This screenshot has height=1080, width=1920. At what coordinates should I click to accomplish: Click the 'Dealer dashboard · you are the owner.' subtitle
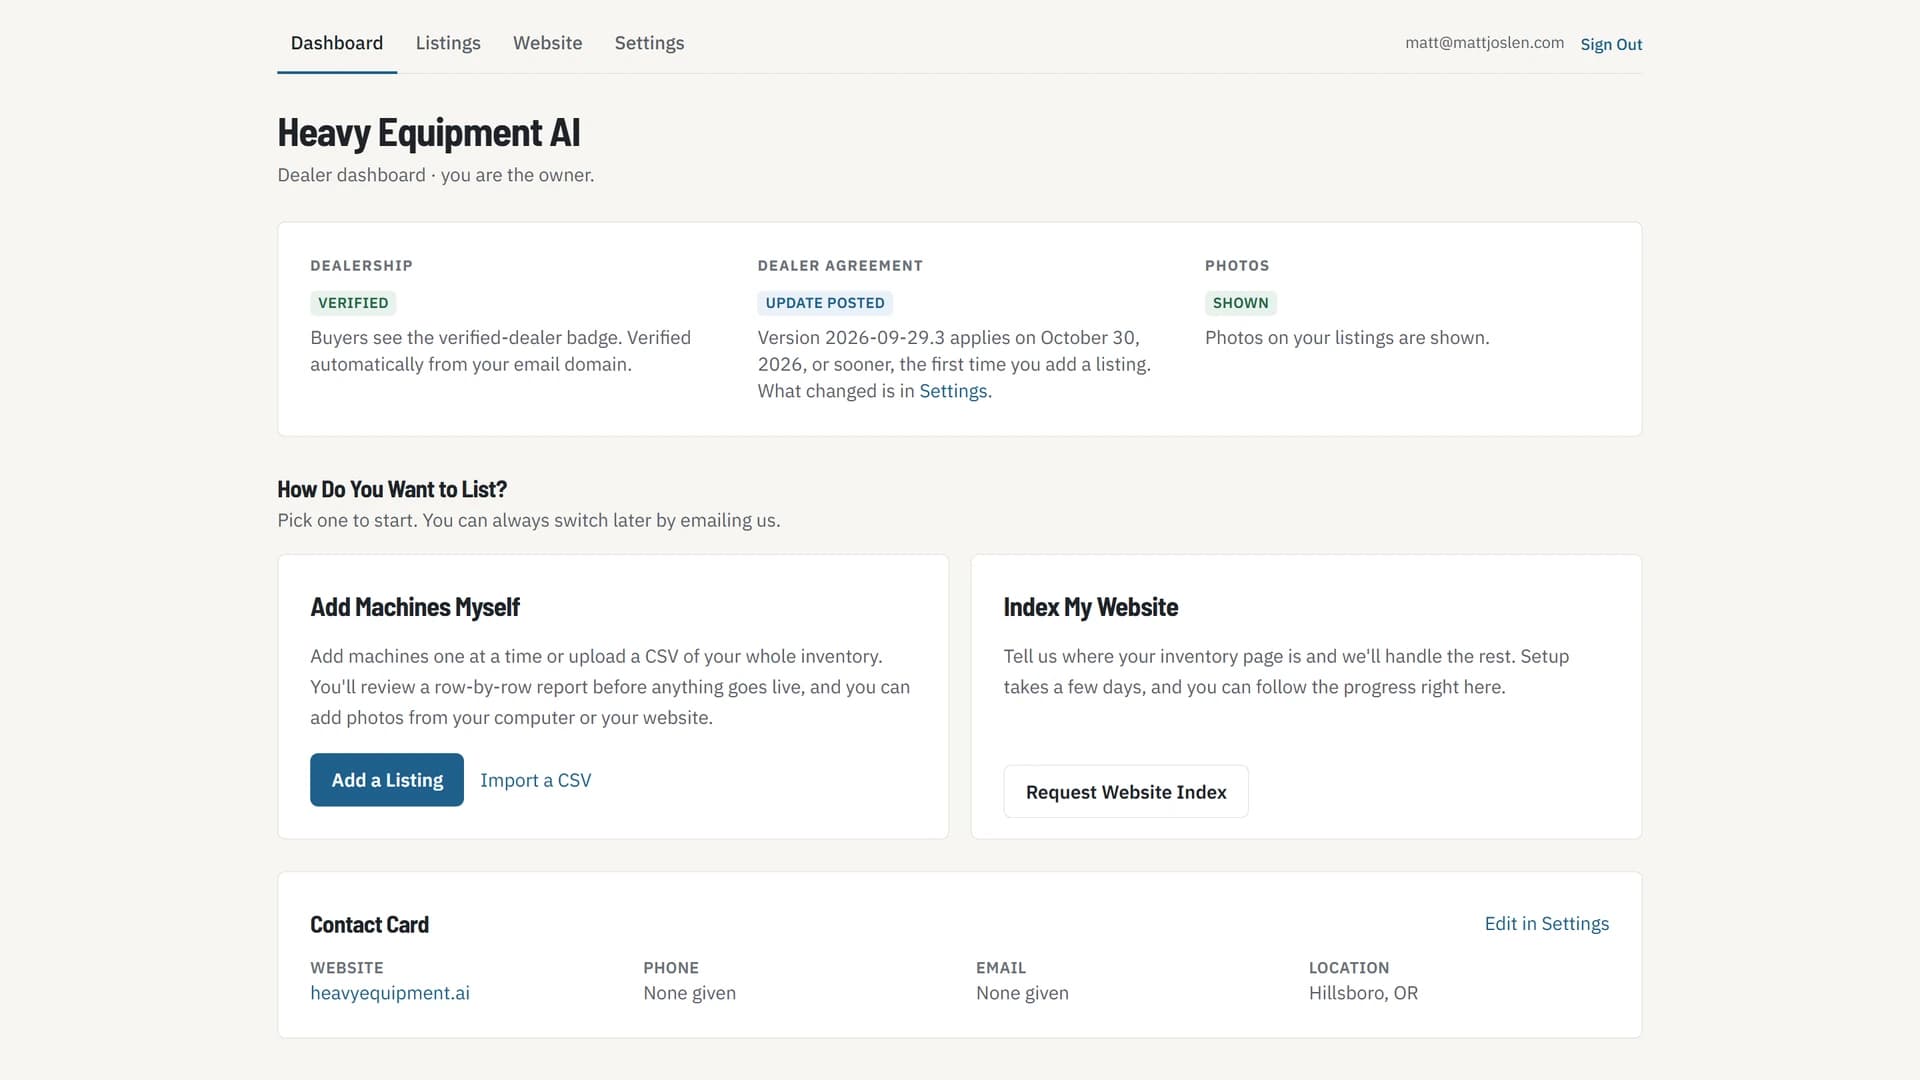click(x=436, y=175)
